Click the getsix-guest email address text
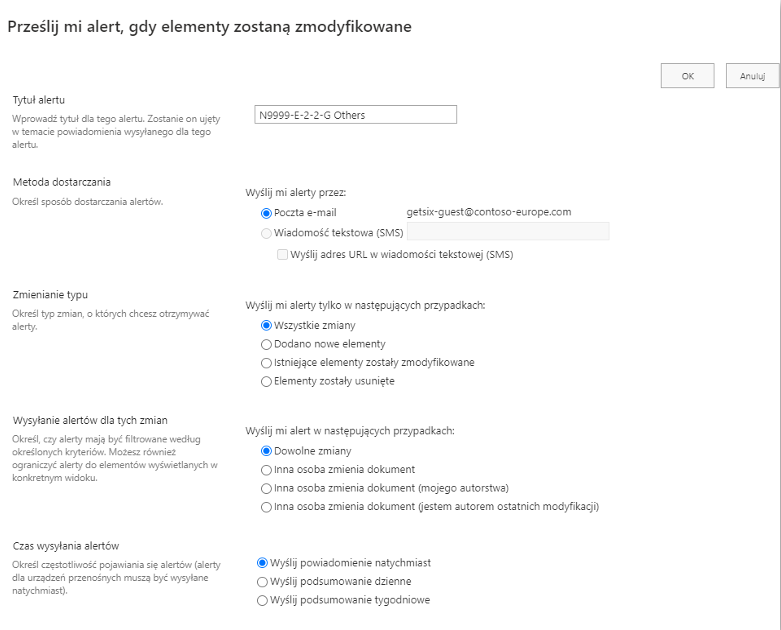Screen dimensions: 781x630 tap(489, 212)
